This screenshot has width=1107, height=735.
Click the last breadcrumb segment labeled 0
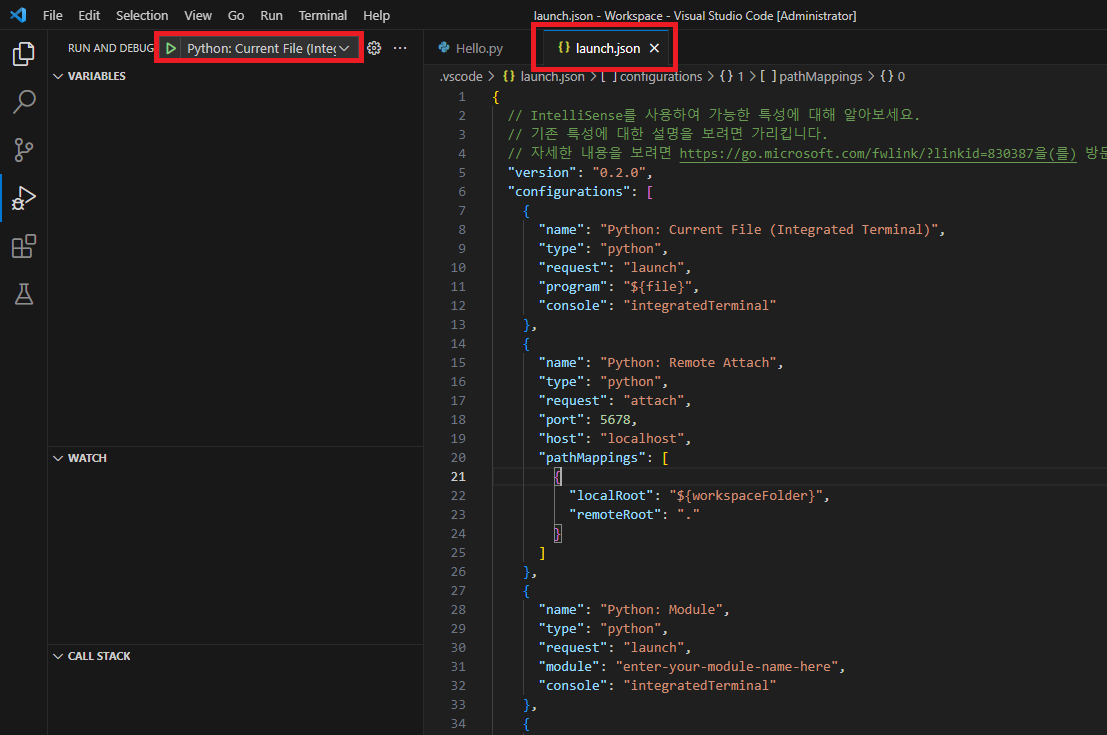coord(892,76)
